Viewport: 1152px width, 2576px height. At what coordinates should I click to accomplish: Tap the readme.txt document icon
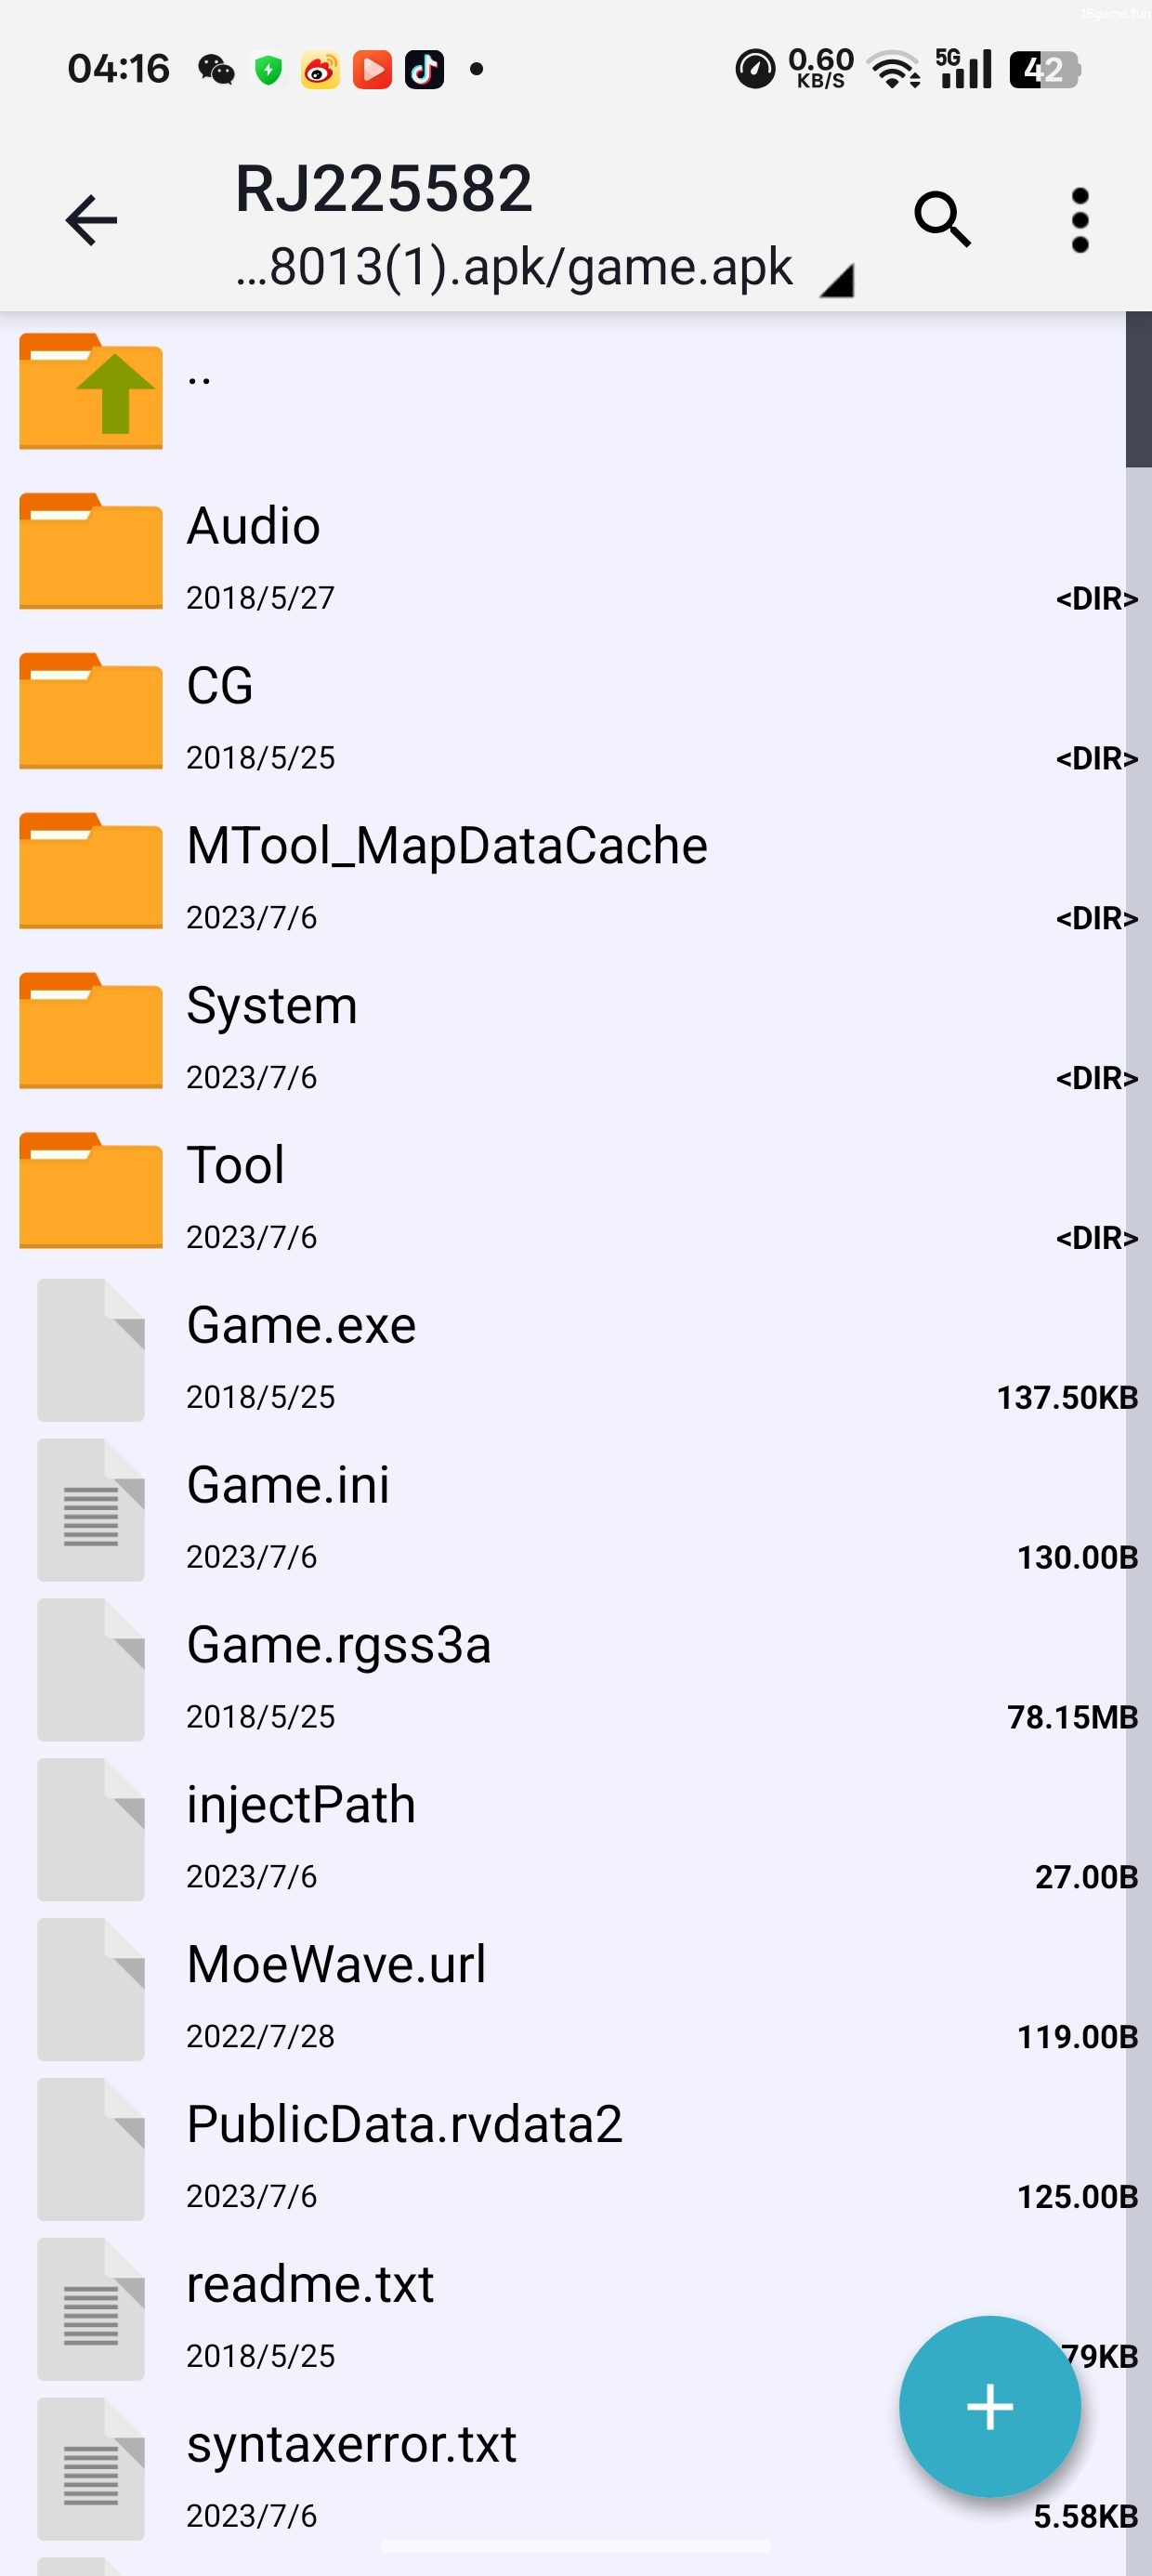point(91,2309)
